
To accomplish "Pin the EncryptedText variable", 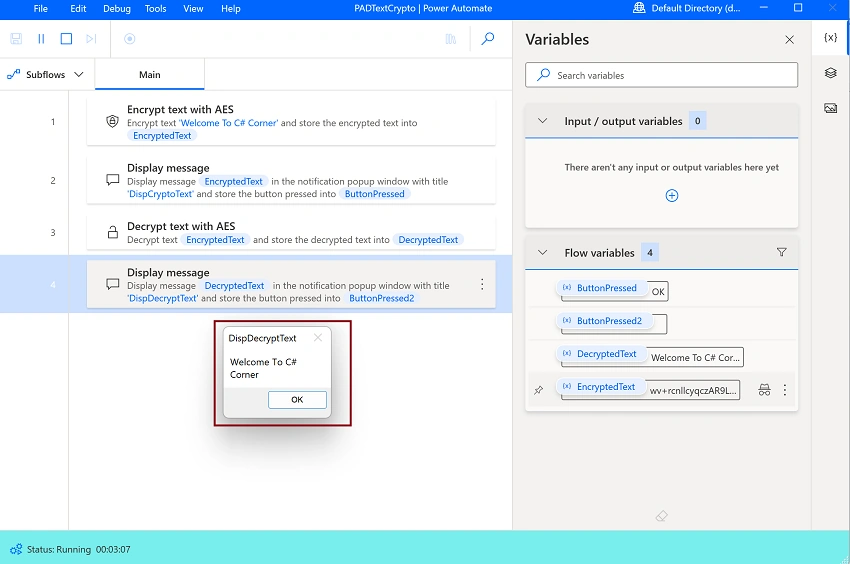I will pyautogui.click(x=539, y=390).
